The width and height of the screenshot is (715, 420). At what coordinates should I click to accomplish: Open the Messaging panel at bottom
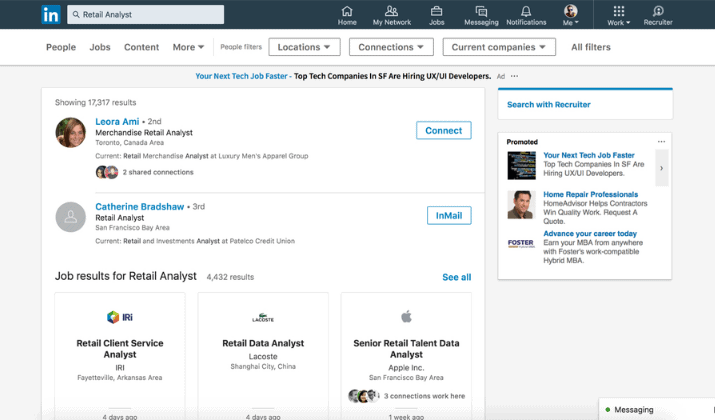(655, 410)
